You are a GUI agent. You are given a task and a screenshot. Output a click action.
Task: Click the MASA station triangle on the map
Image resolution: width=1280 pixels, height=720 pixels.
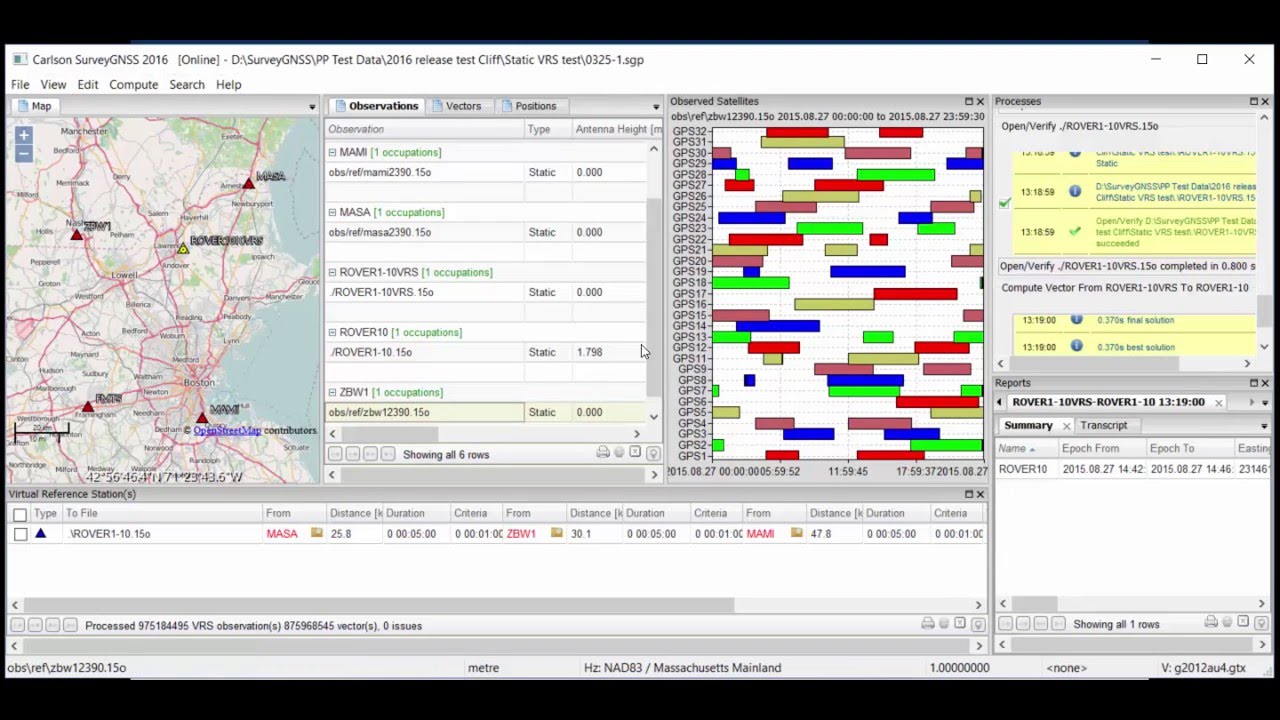click(248, 183)
